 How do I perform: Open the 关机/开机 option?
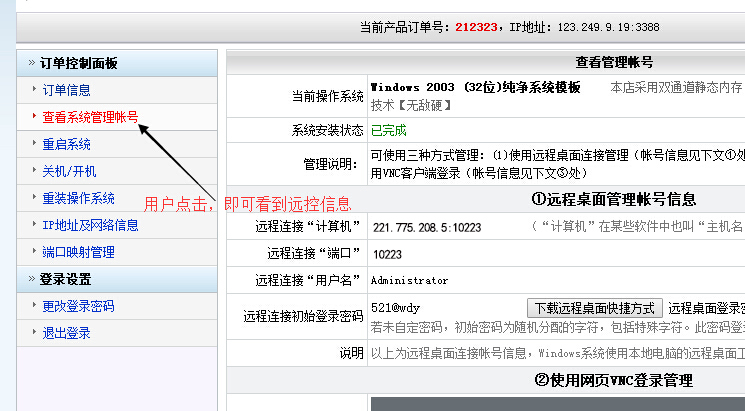(x=70, y=171)
